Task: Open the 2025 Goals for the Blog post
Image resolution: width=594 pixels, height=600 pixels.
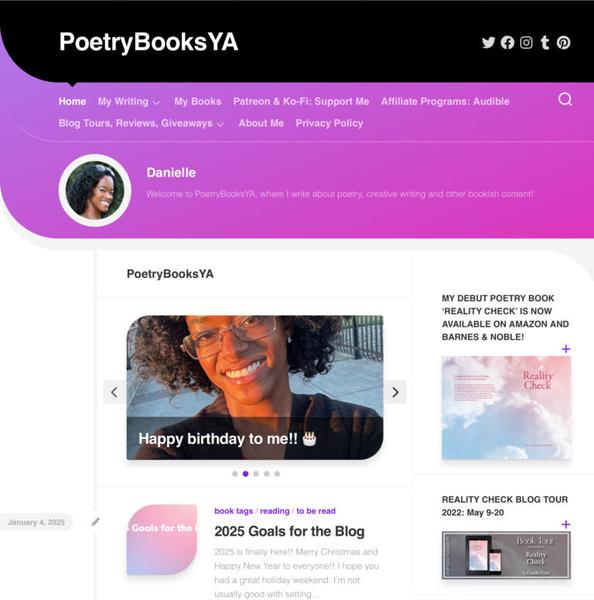Action: pos(289,531)
